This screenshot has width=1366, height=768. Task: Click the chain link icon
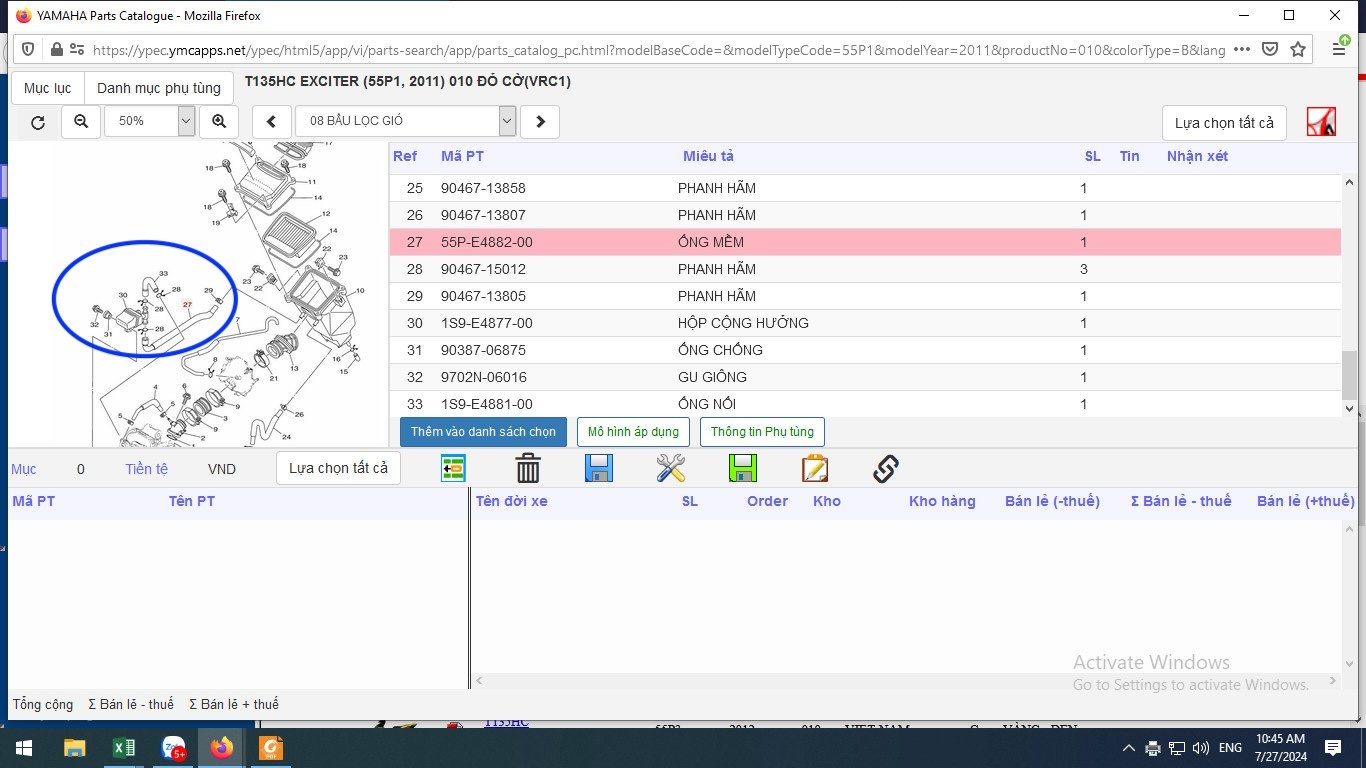(886, 468)
